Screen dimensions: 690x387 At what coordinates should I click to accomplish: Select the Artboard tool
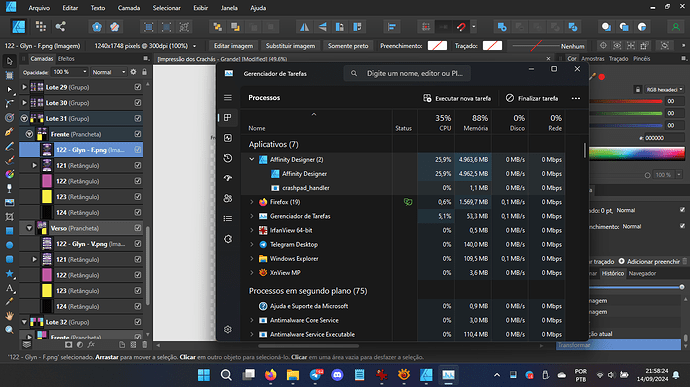(x=9, y=75)
